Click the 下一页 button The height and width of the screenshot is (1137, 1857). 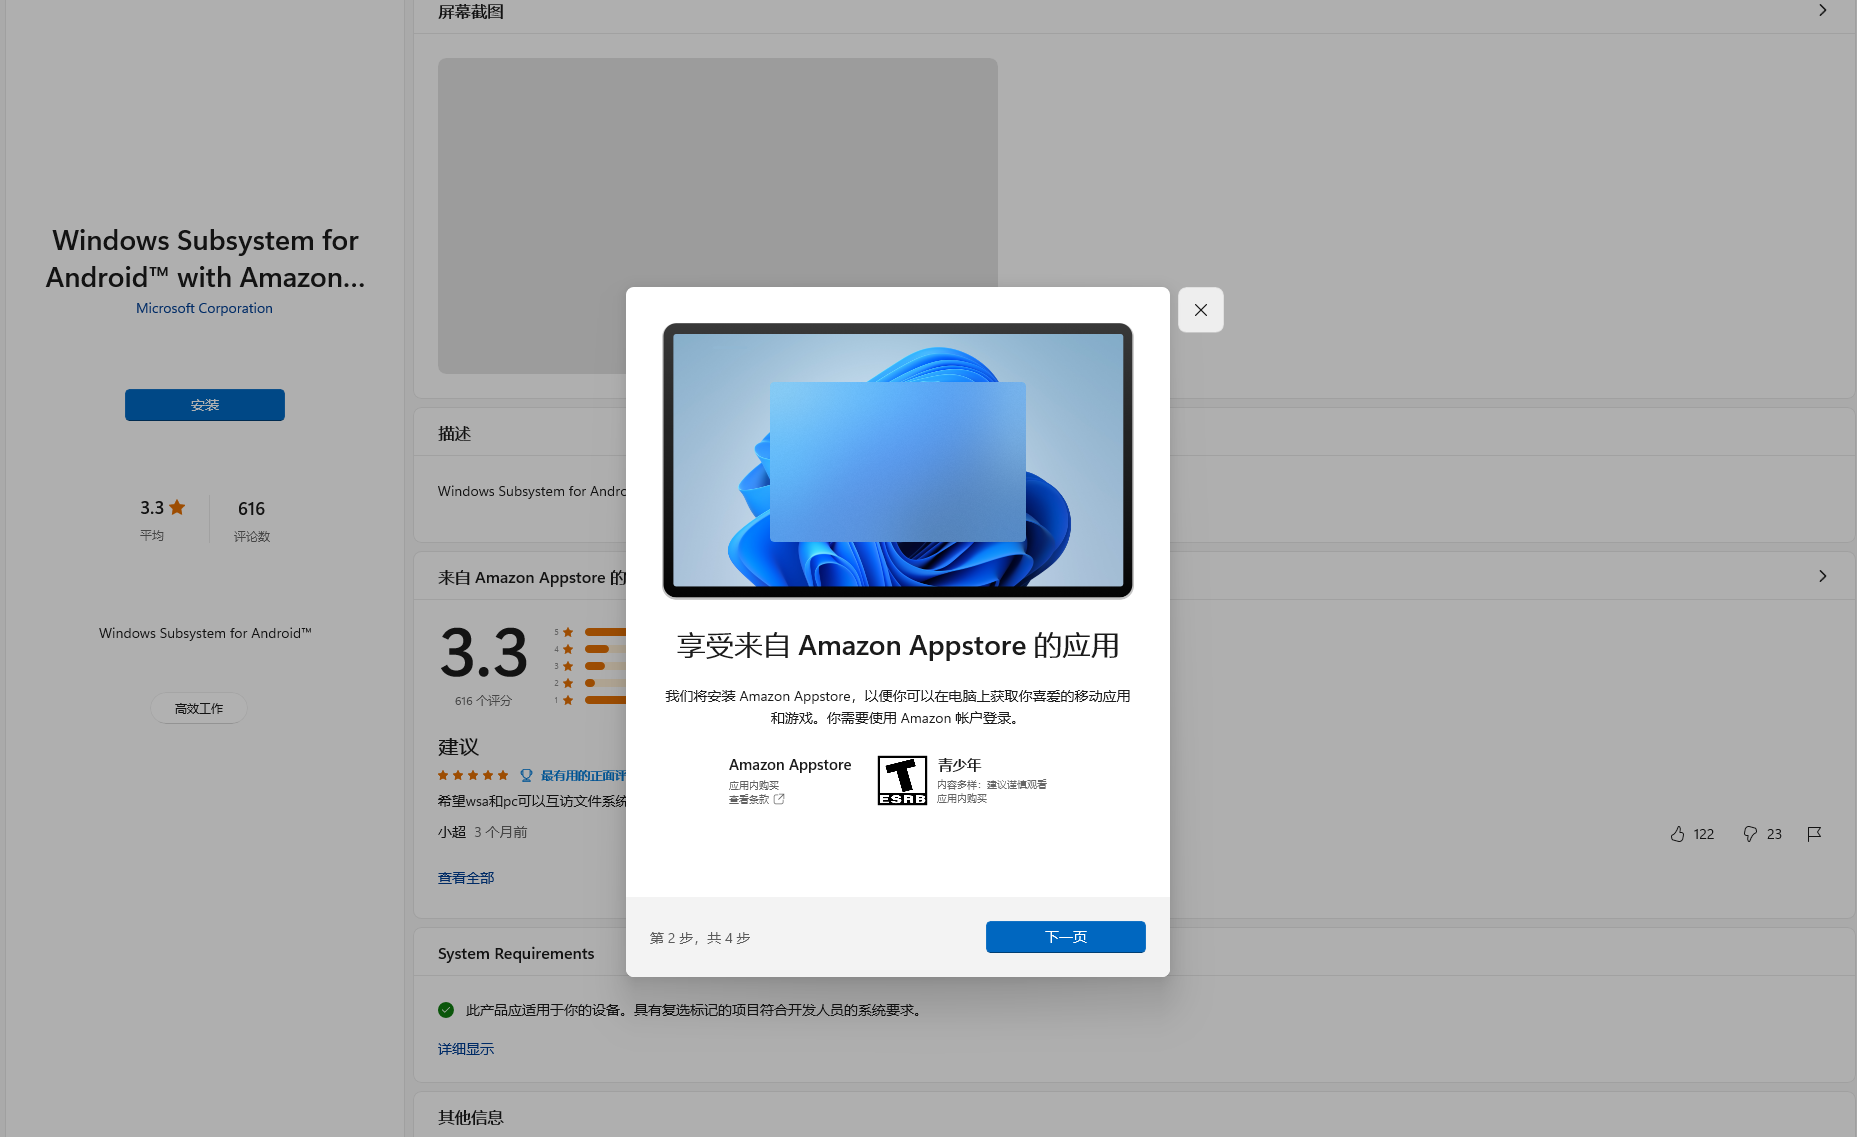point(1065,937)
